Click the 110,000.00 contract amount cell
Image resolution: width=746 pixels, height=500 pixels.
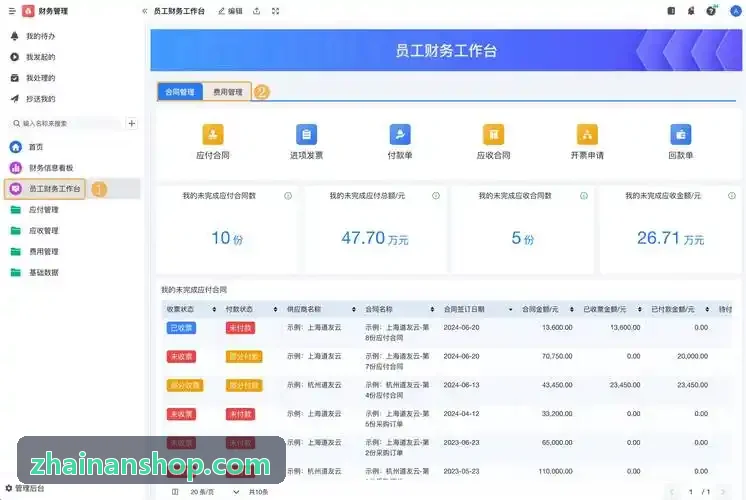pos(555,471)
